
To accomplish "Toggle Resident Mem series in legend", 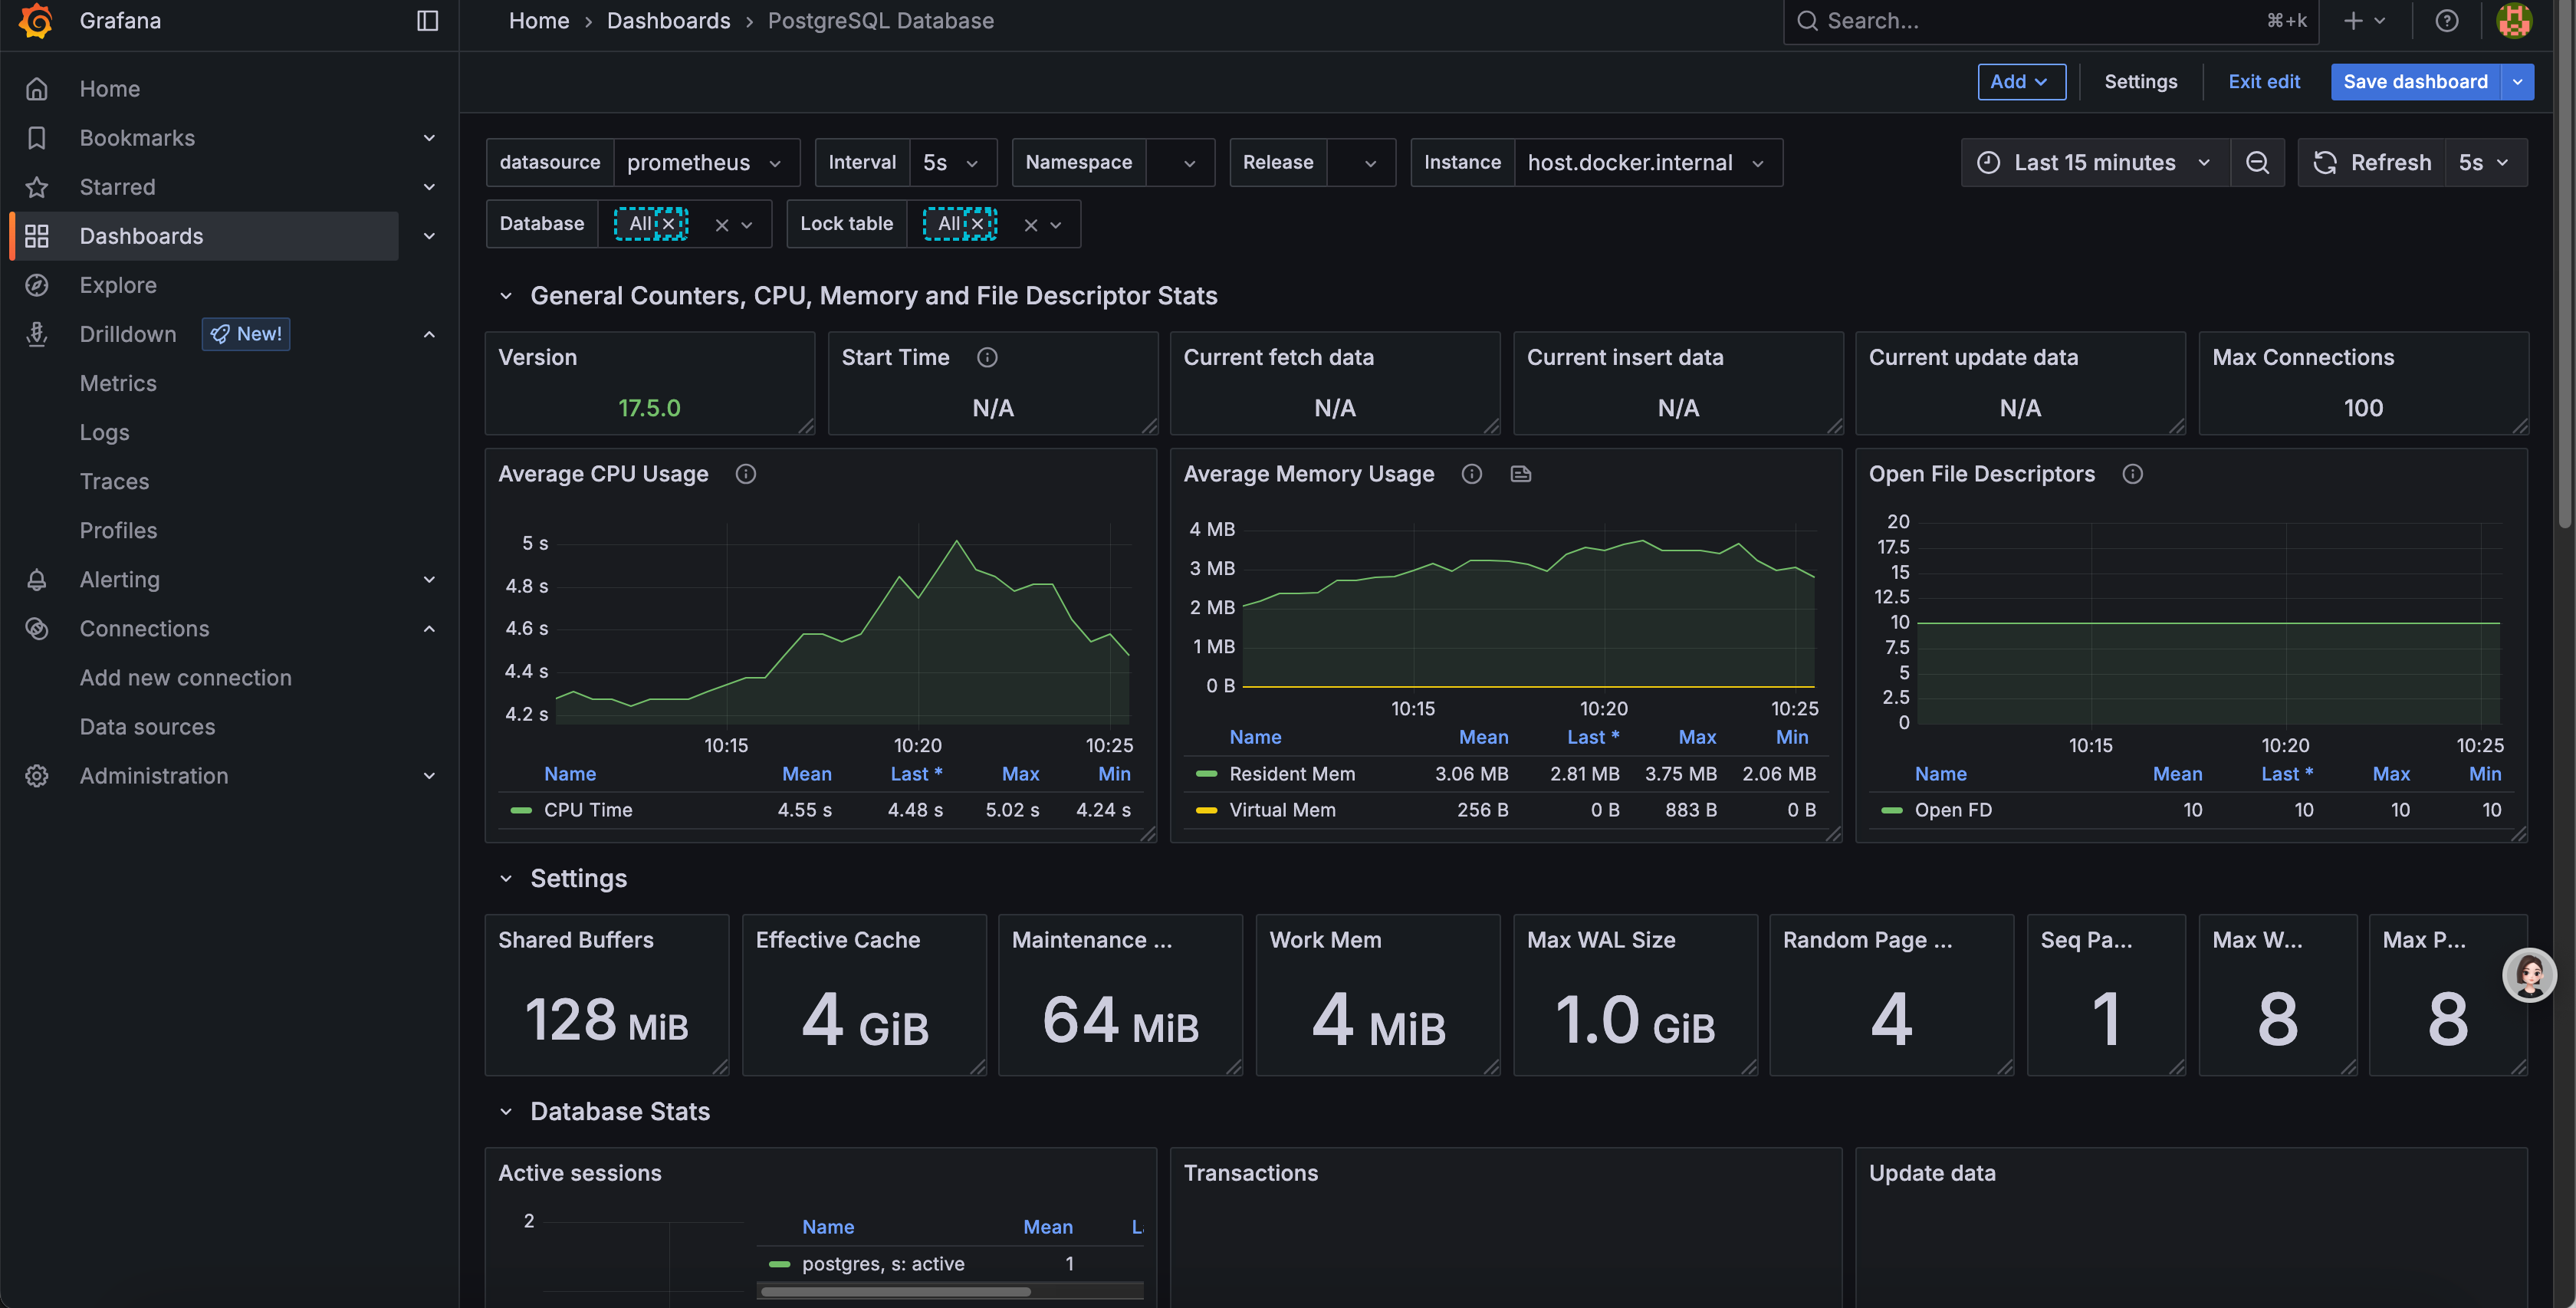I will click(x=1291, y=774).
